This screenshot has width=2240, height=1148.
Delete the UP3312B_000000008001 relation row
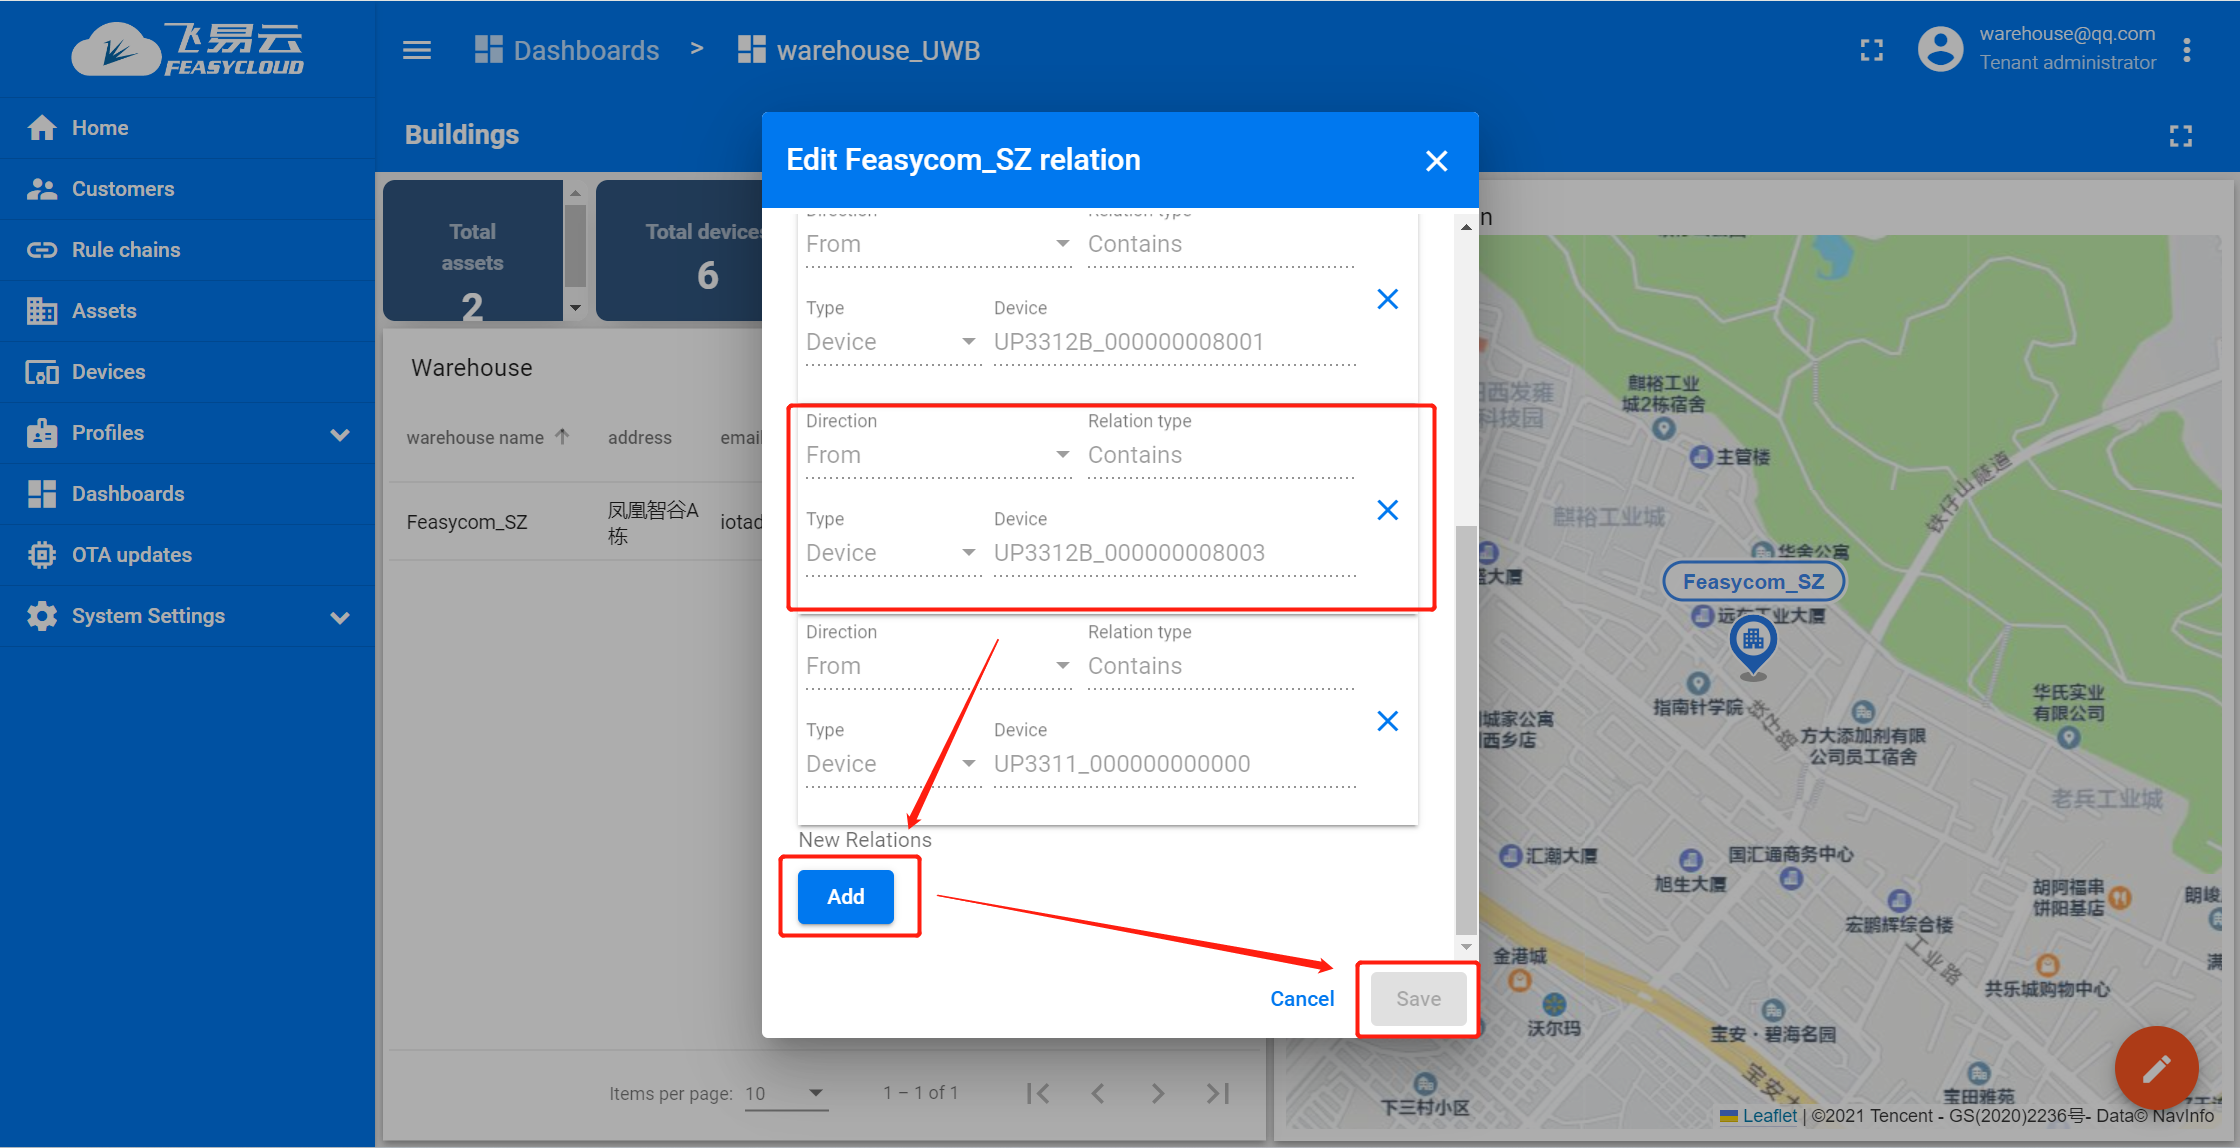pos(1387,299)
